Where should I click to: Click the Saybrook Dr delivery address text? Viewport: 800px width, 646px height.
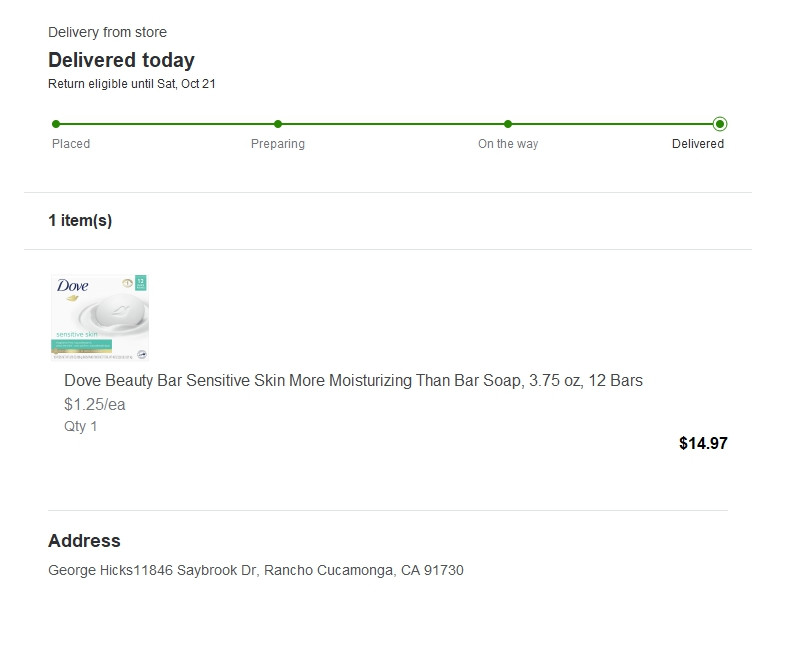pos(256,570)
